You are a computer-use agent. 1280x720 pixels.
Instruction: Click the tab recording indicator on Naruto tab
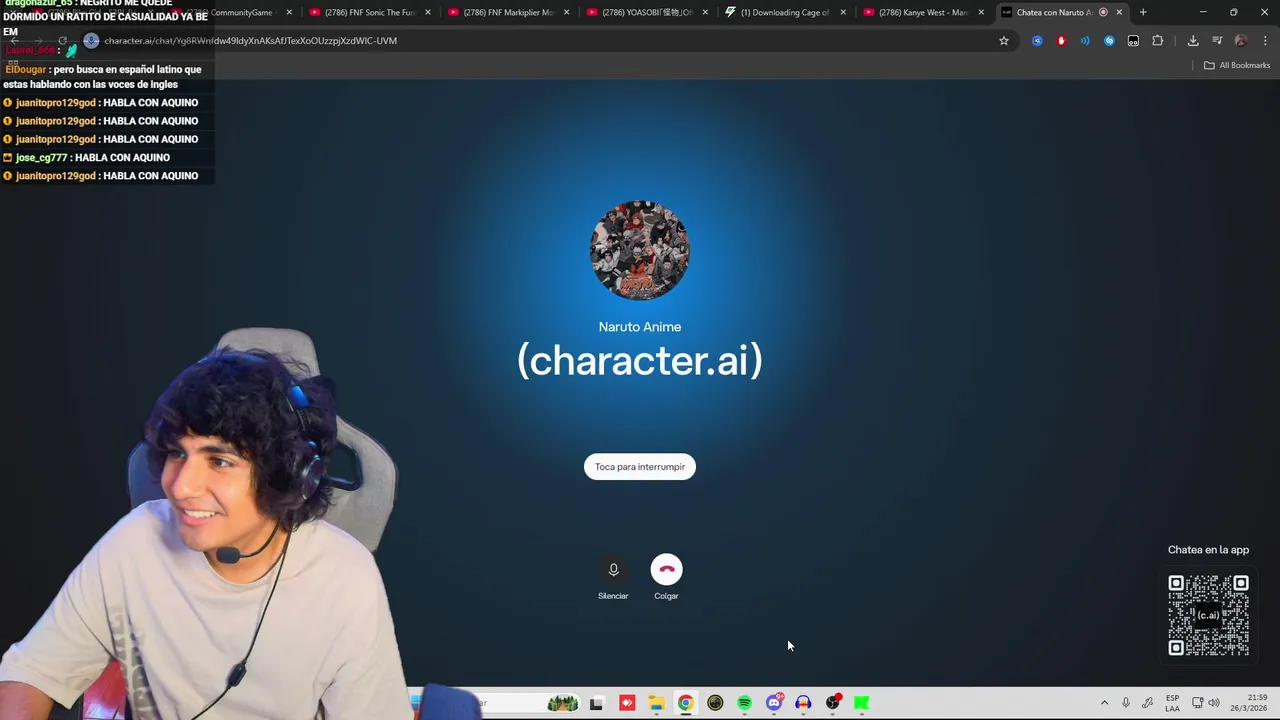(1103, 12)
